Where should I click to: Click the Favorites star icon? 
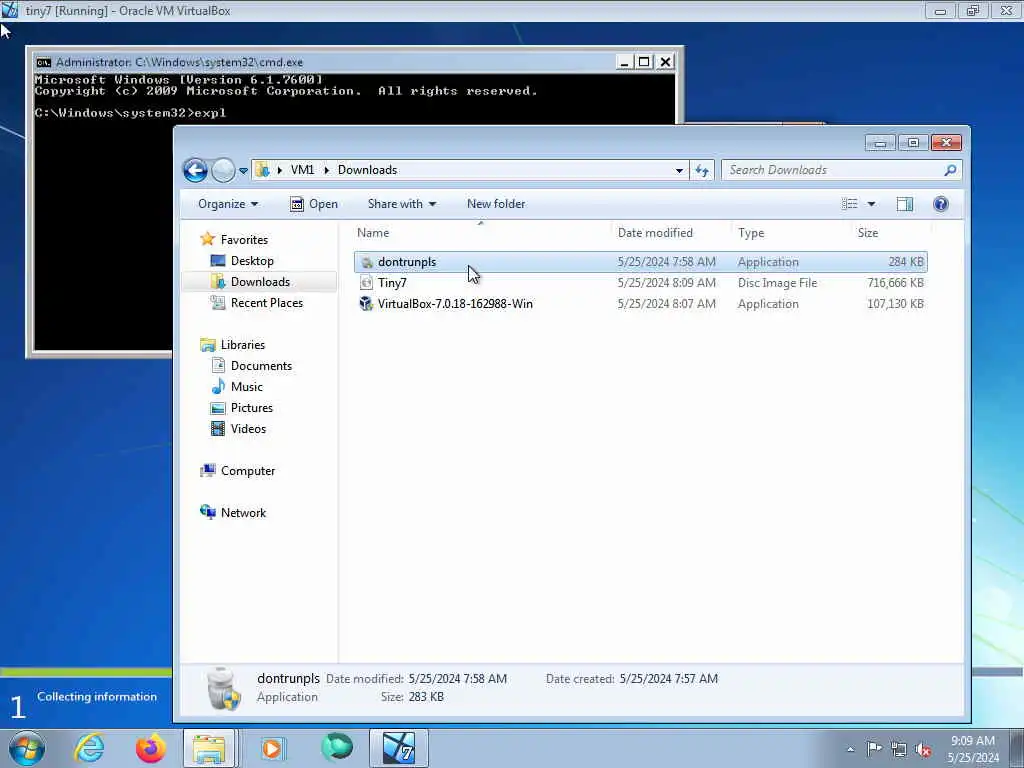pos(208,239)
